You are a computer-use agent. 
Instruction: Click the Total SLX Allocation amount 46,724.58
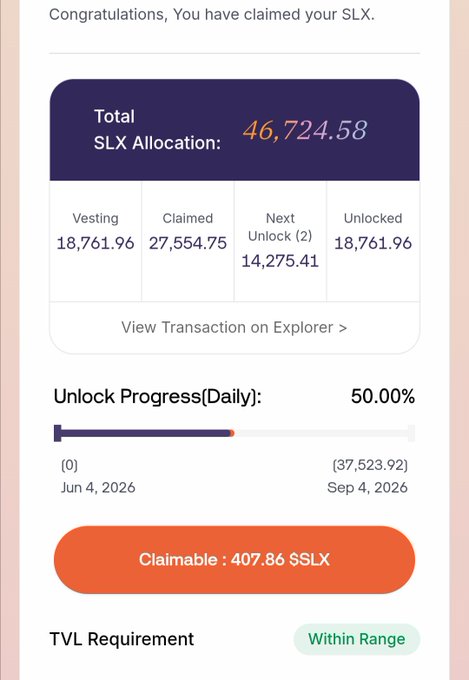pyautogui.click(x=305, y=130)
